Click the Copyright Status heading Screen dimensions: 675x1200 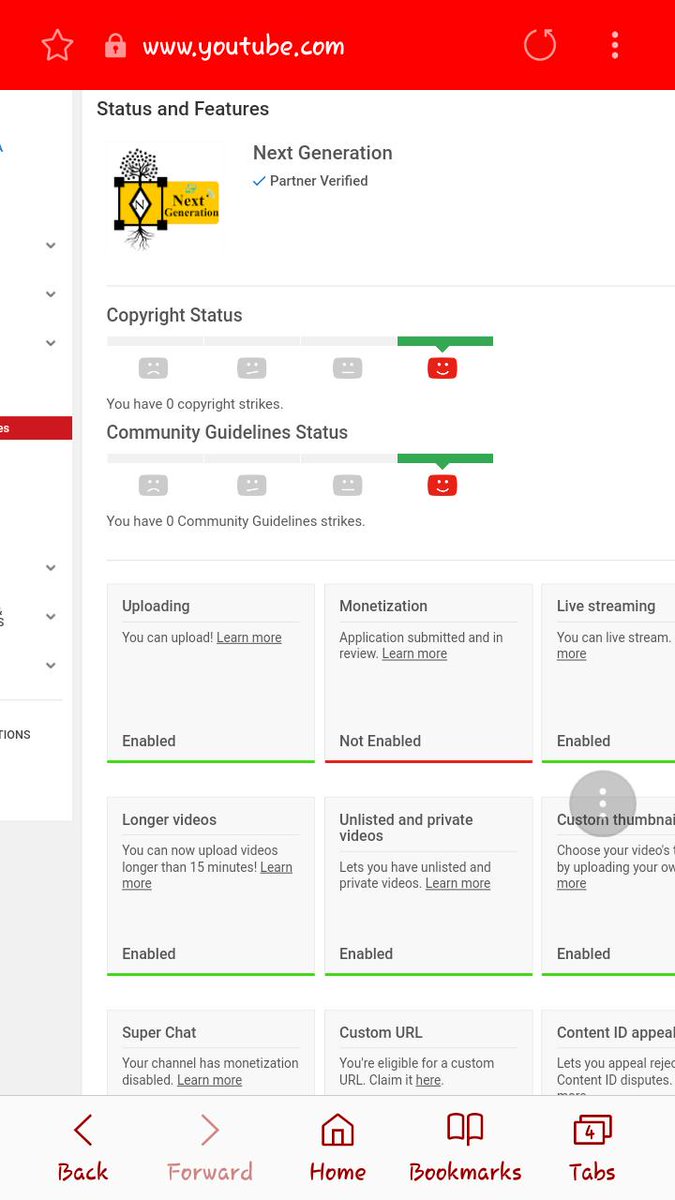click(174, 315)
